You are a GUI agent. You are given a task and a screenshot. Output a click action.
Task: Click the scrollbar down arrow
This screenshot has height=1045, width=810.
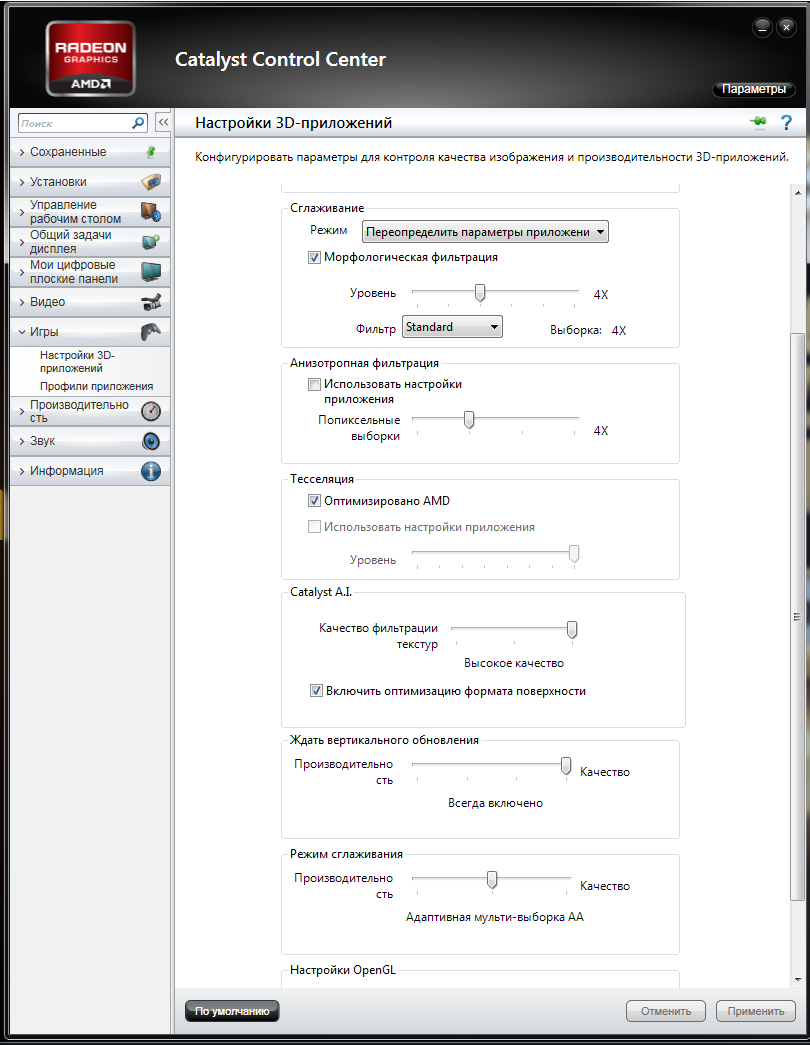click(x=798, y=980)
